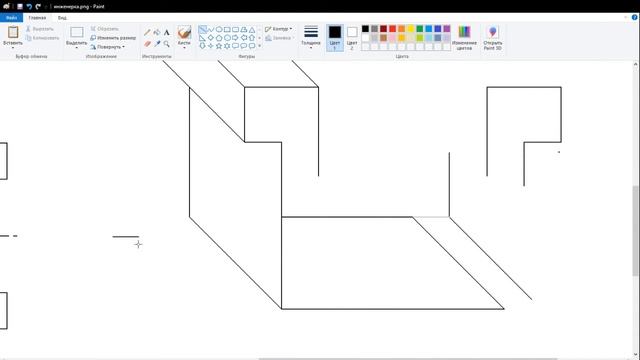The image size is (640, 360).
Task: Click the Изменить размер resize button
Action: [113, 38]
